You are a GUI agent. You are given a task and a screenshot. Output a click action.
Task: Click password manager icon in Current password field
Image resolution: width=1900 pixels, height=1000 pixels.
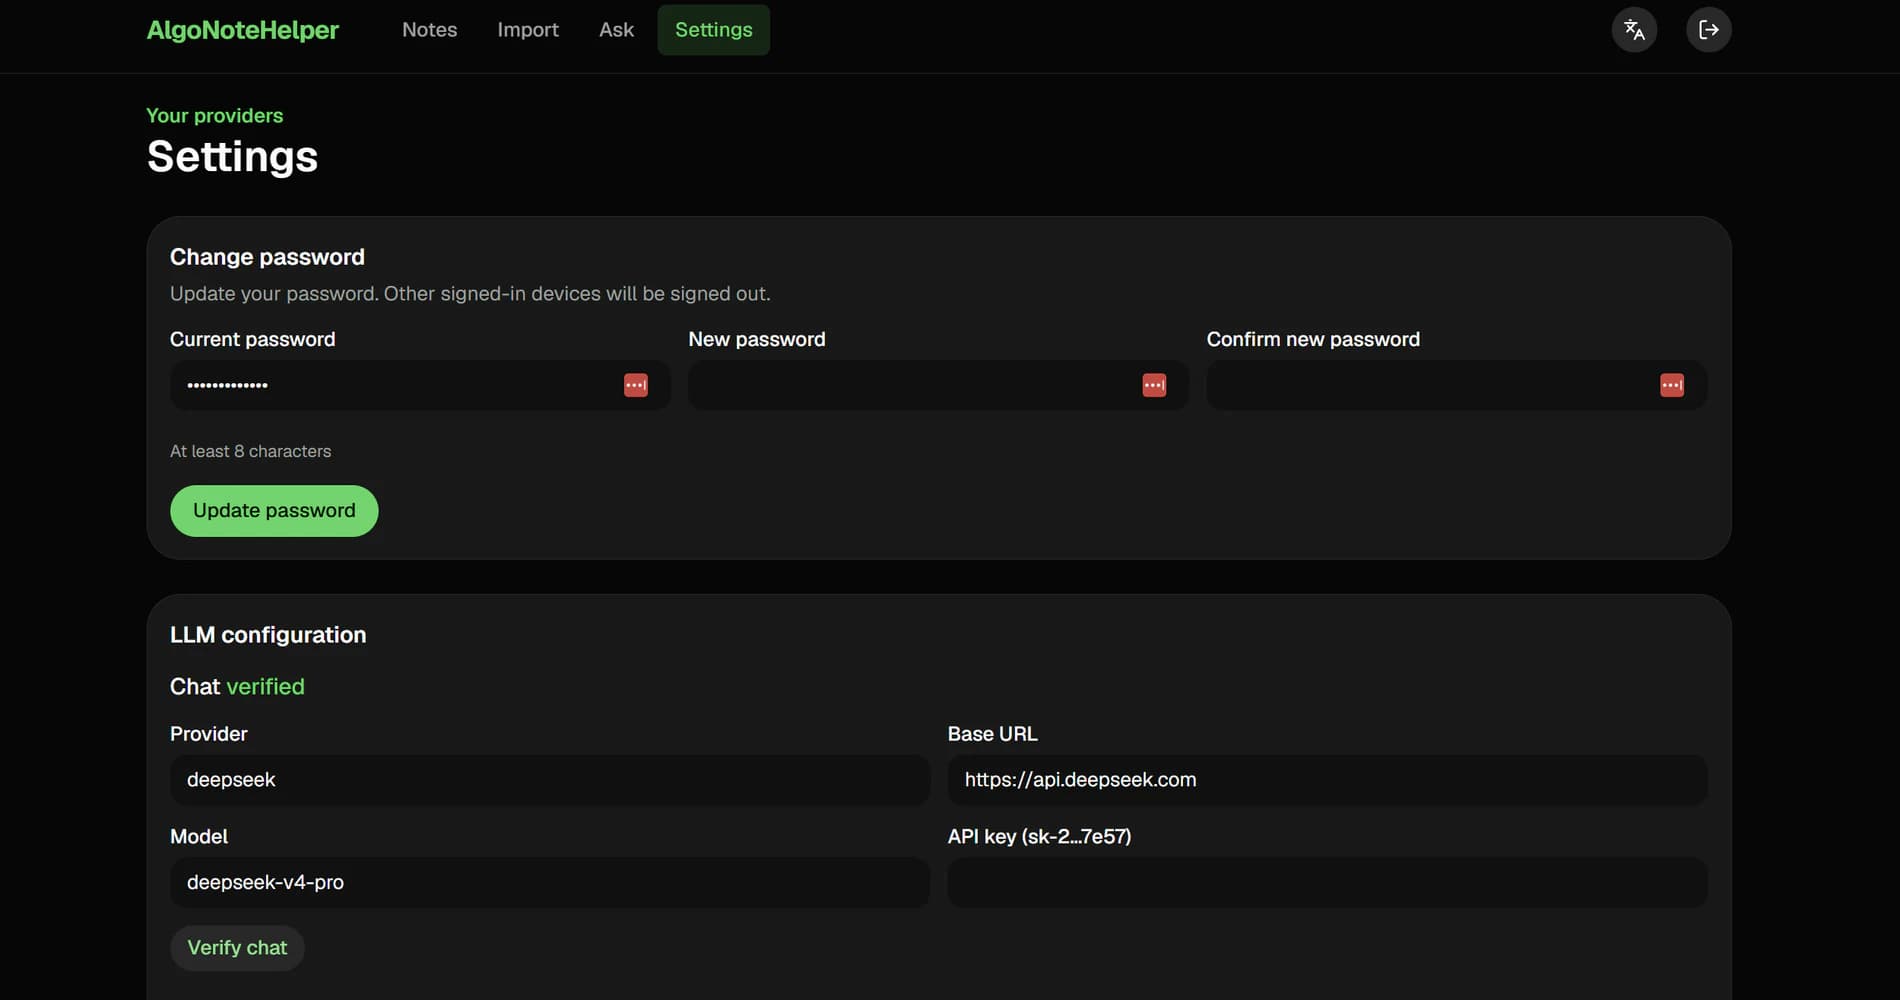click(x=636, y=385)
